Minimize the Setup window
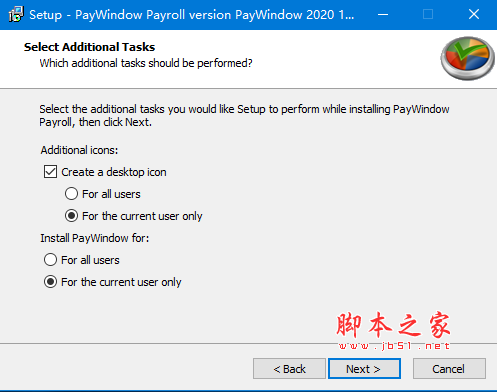The image size is (497, 392). [x=383, y=14]
